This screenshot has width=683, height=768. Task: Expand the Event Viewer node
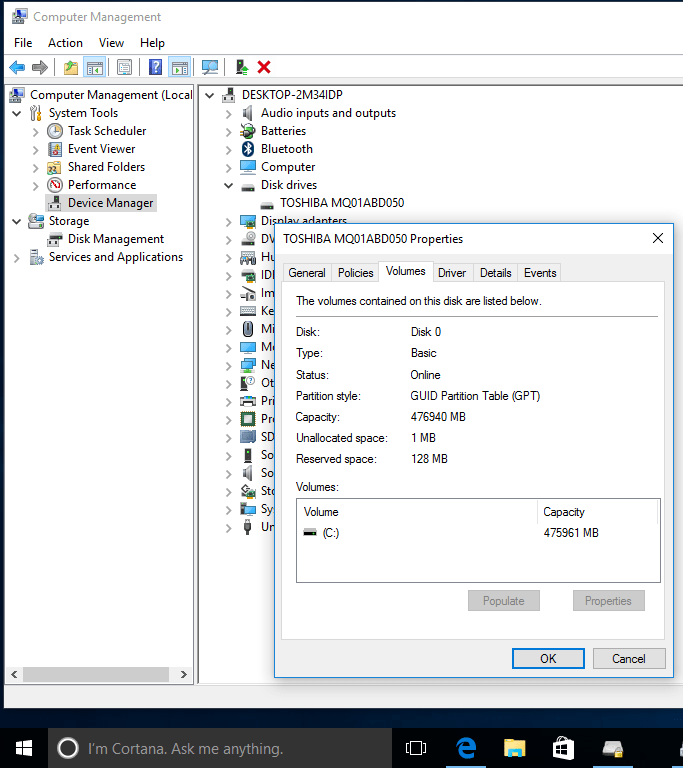coord(35,150)
